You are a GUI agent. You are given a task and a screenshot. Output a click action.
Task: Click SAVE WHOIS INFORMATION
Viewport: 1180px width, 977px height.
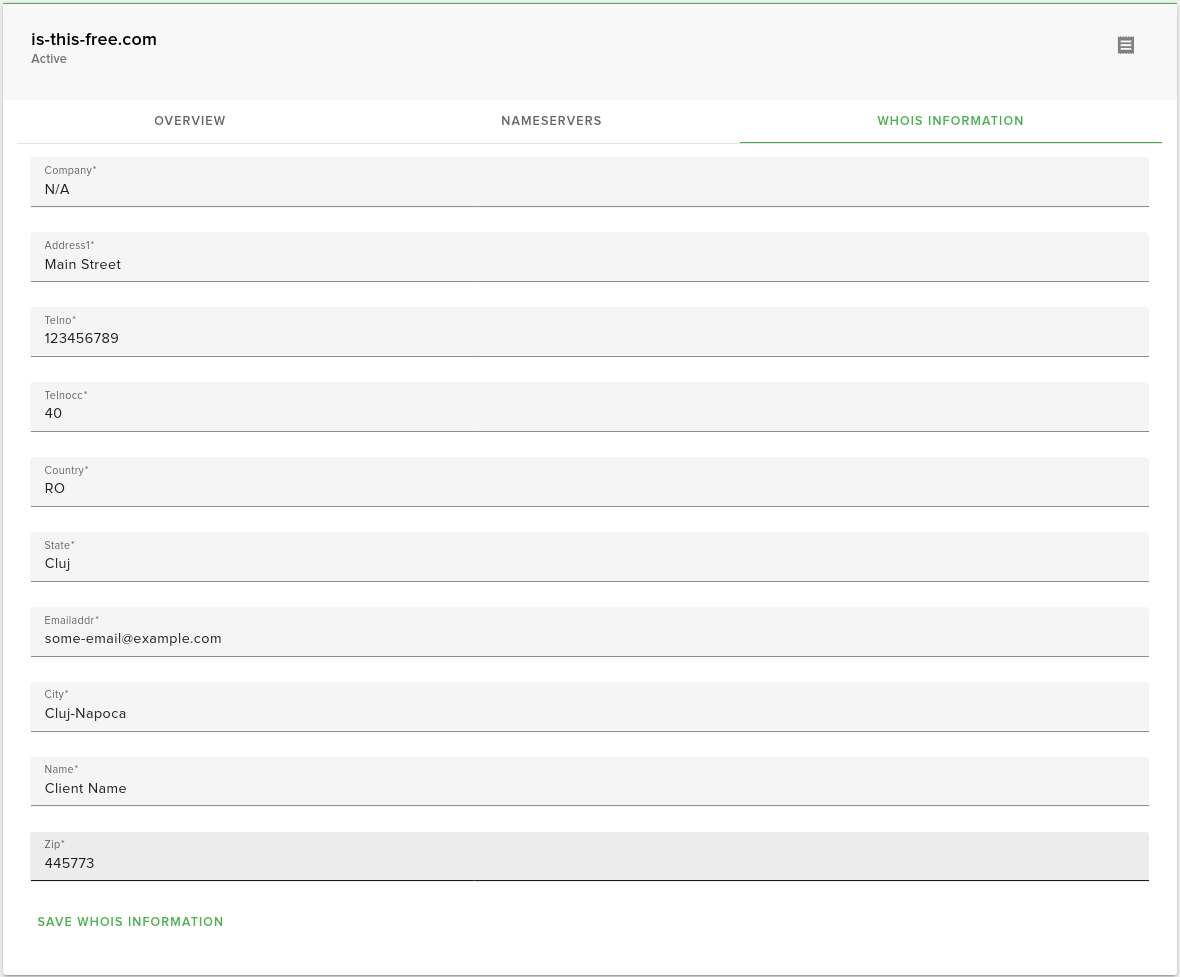130,922
